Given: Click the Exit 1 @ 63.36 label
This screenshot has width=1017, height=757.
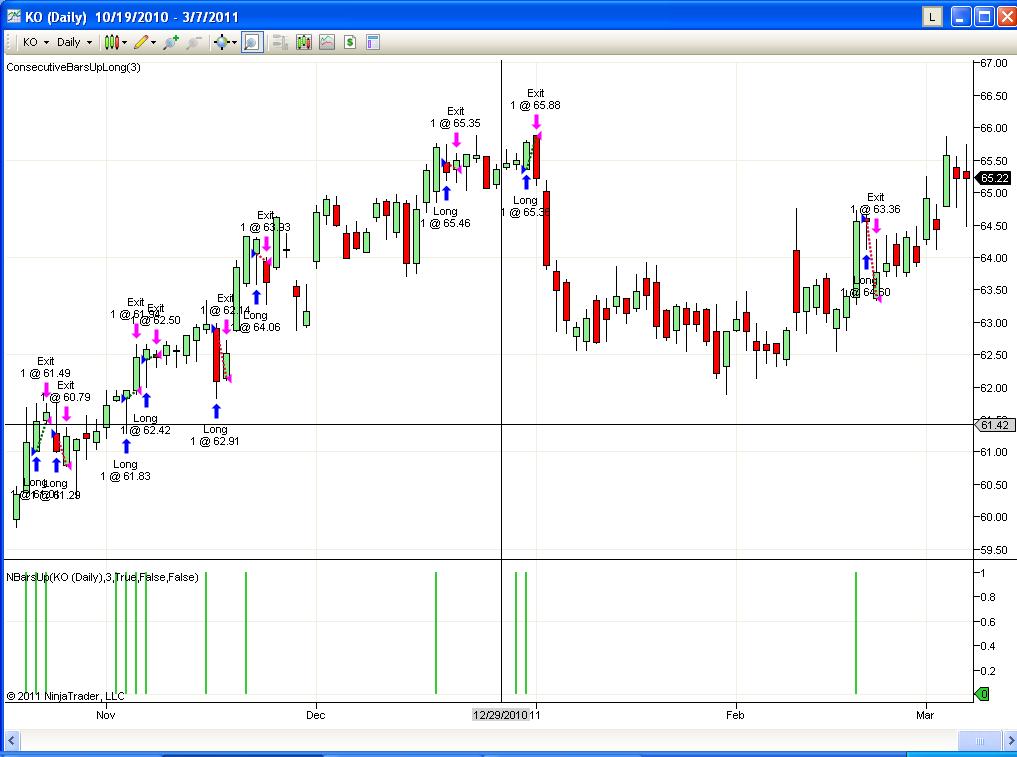Looking at the screenshot, I should click(876, 203).
